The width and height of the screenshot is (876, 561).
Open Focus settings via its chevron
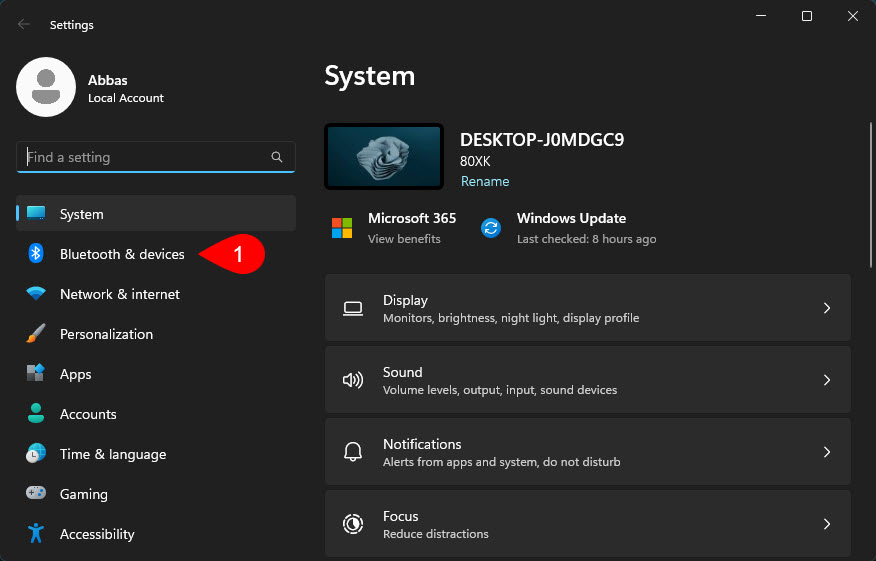click(x=827, y=524)
